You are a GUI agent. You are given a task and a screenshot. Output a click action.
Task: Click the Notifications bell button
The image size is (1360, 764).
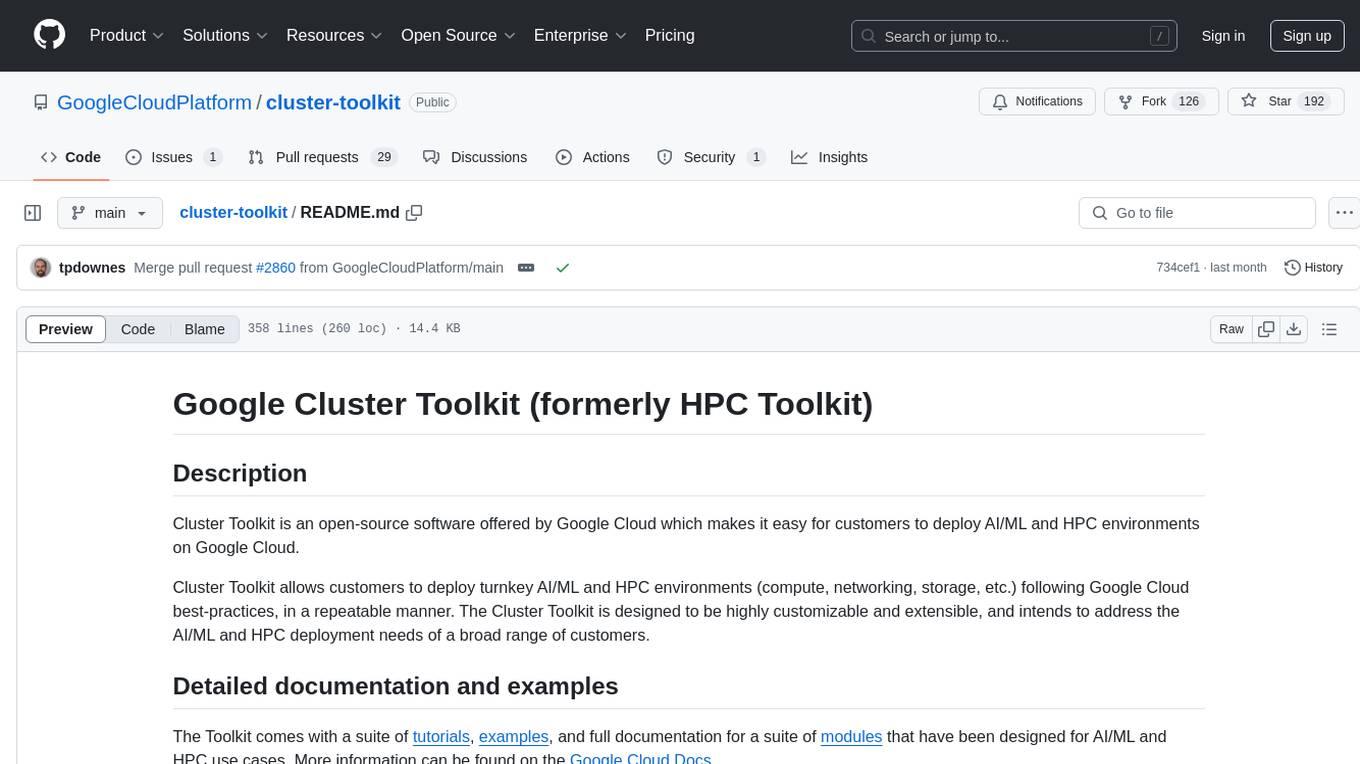tap(1038, 102)
